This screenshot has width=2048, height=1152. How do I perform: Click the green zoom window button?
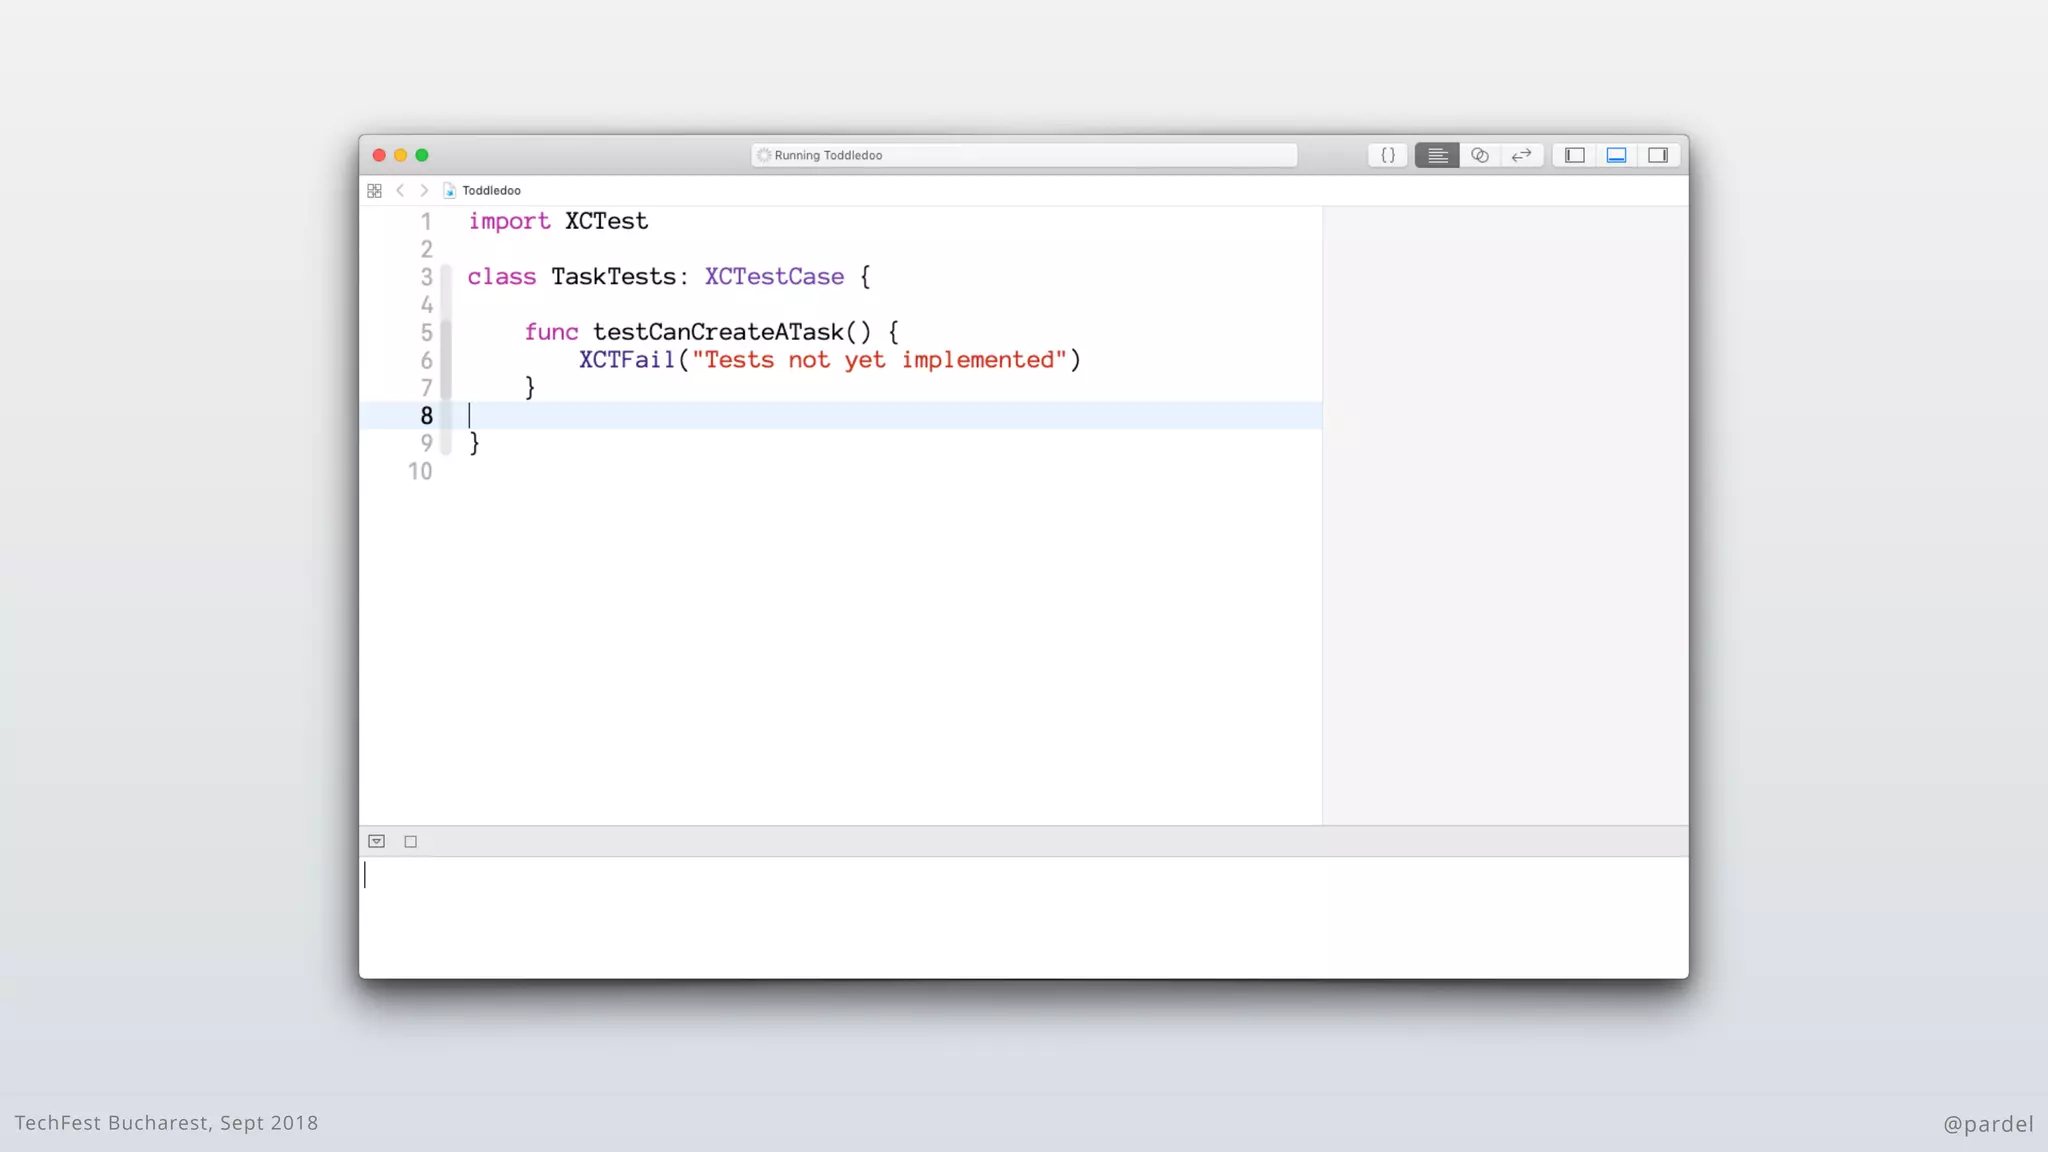pyautogui.click(x=422, y=155)
